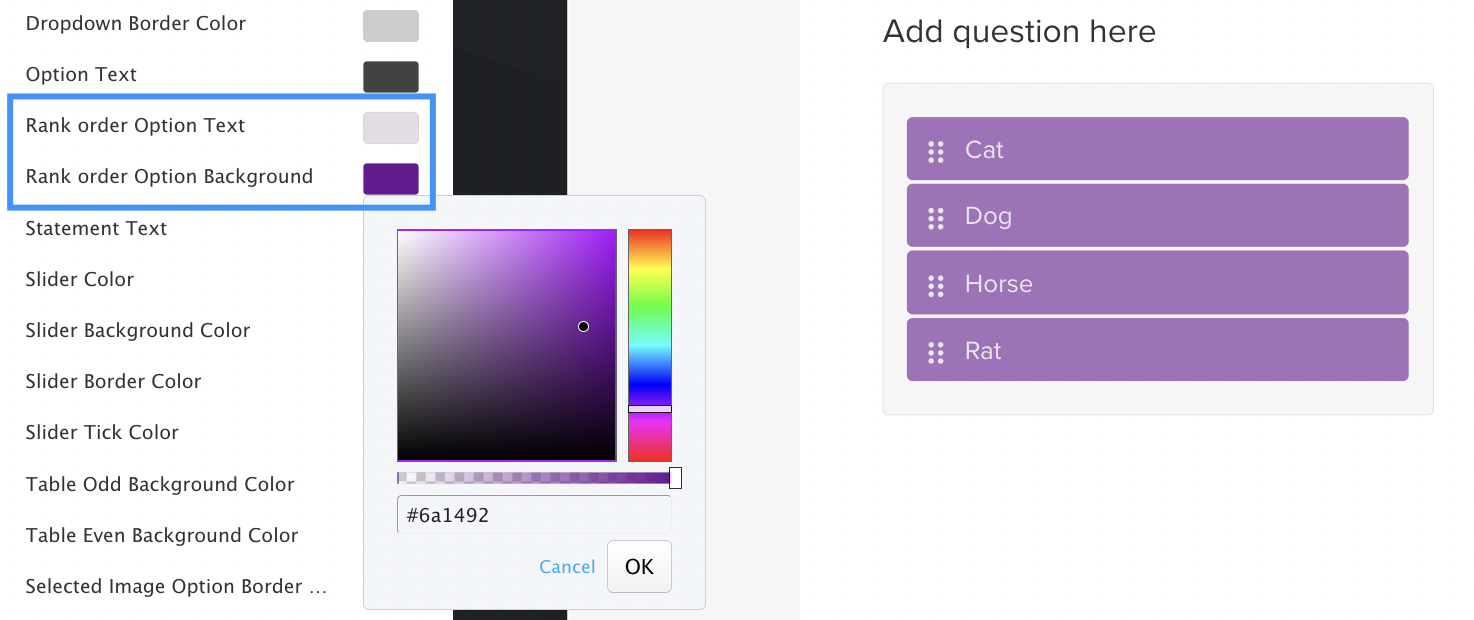Select the Statement Text setting
Screen dimensions: 1474x620
coord(95,229)
